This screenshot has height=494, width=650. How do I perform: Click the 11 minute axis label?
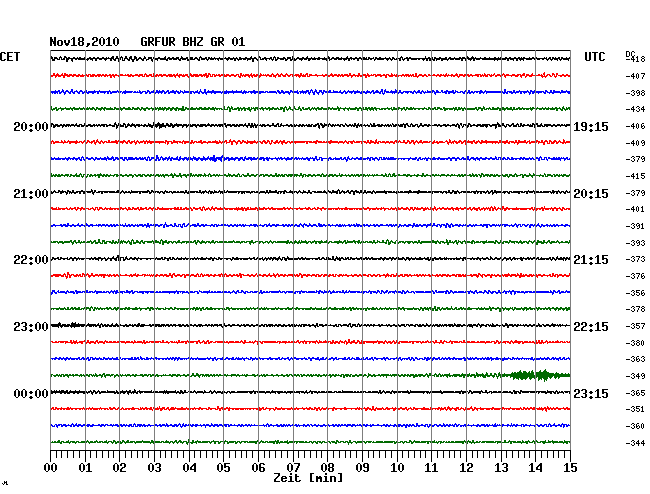coord(431,468)
